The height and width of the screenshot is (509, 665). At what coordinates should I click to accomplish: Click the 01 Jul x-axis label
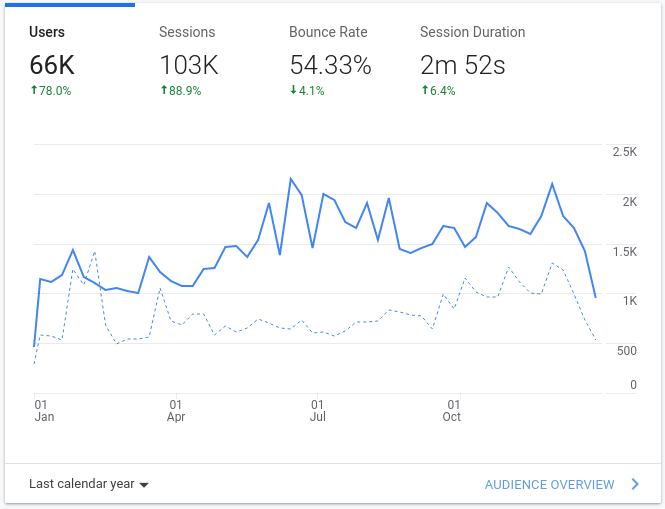[317, 410]
